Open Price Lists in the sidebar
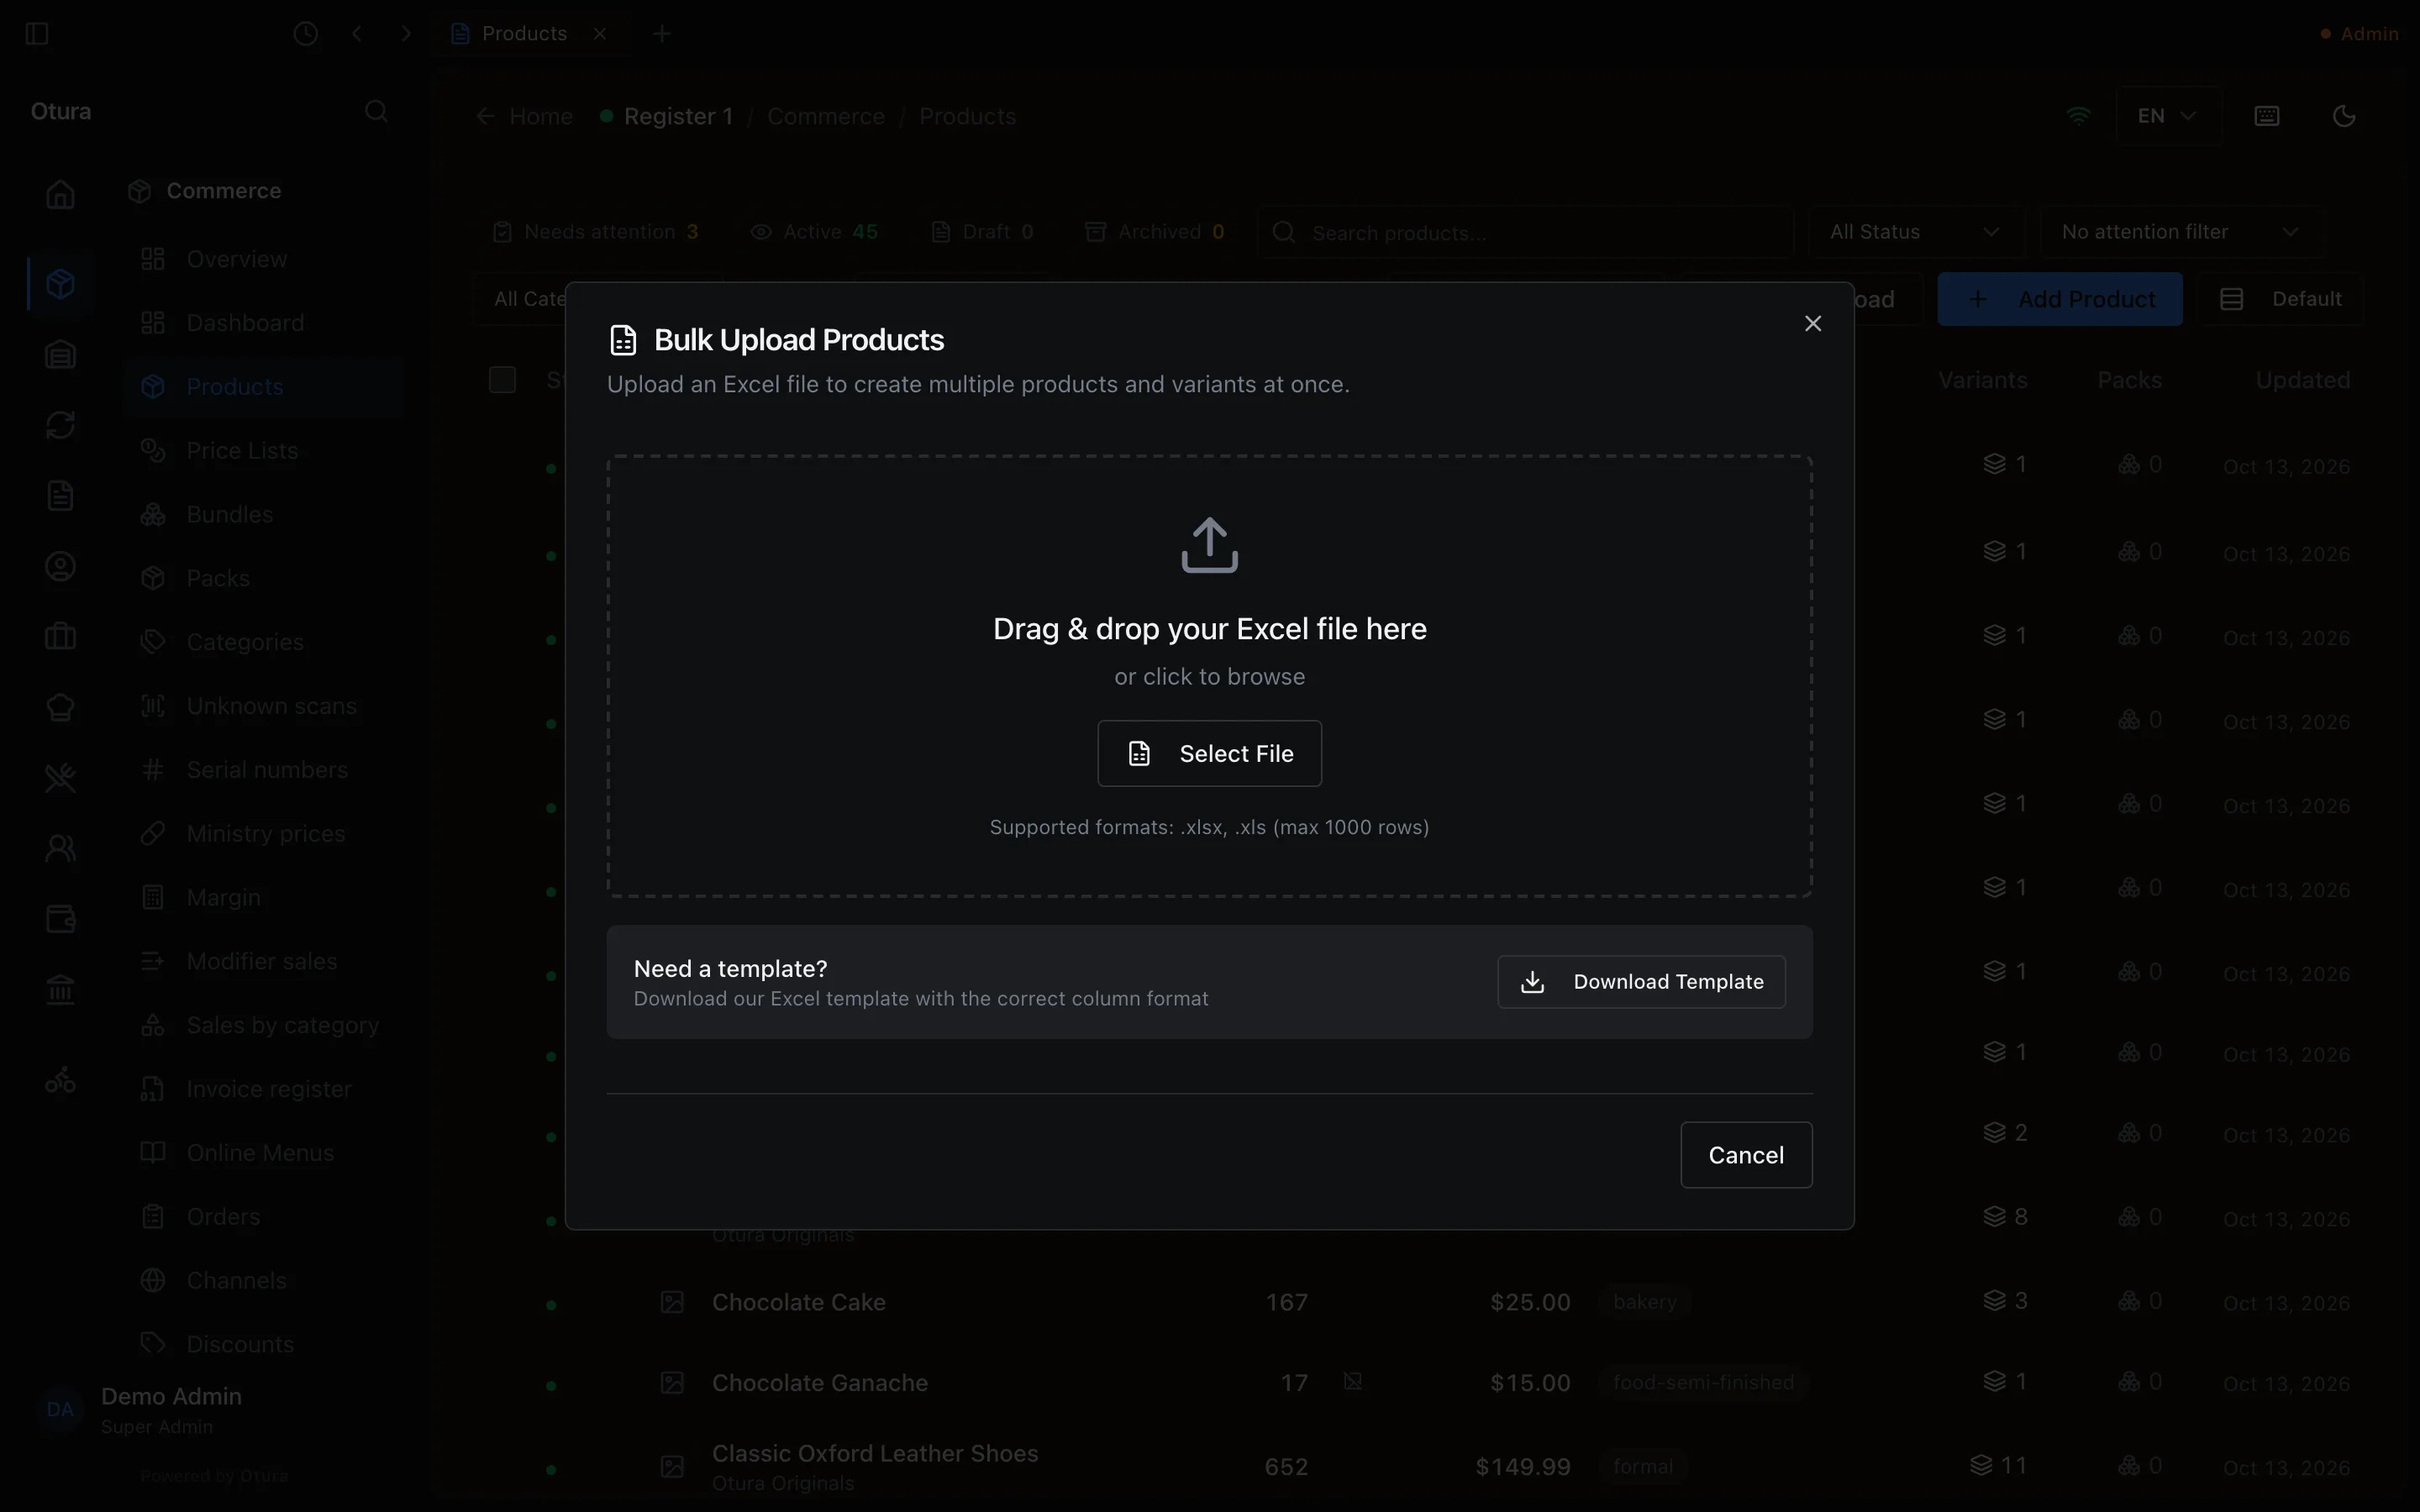 (263, 451)
